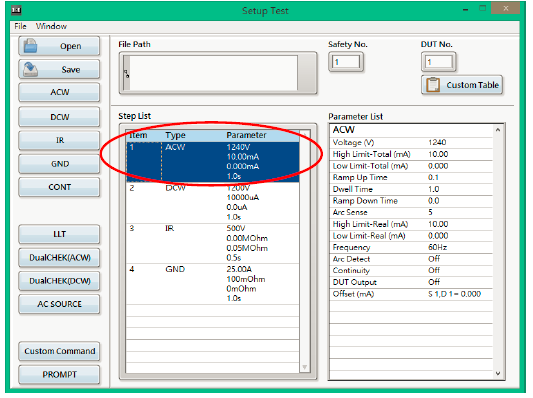Click the Low Limit-Real (mA) row
This screenshot has width=533, height=398.
pyautogui.click(x=411, y=236)
